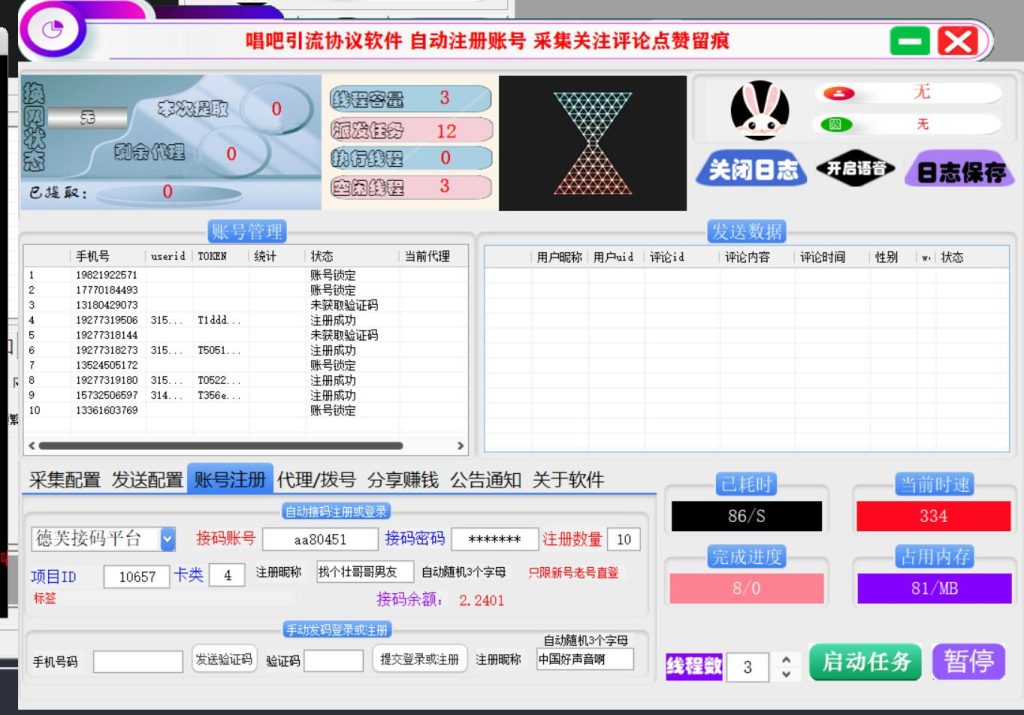Decrease 线程数 with the down arrow

(x=786, y=674)
